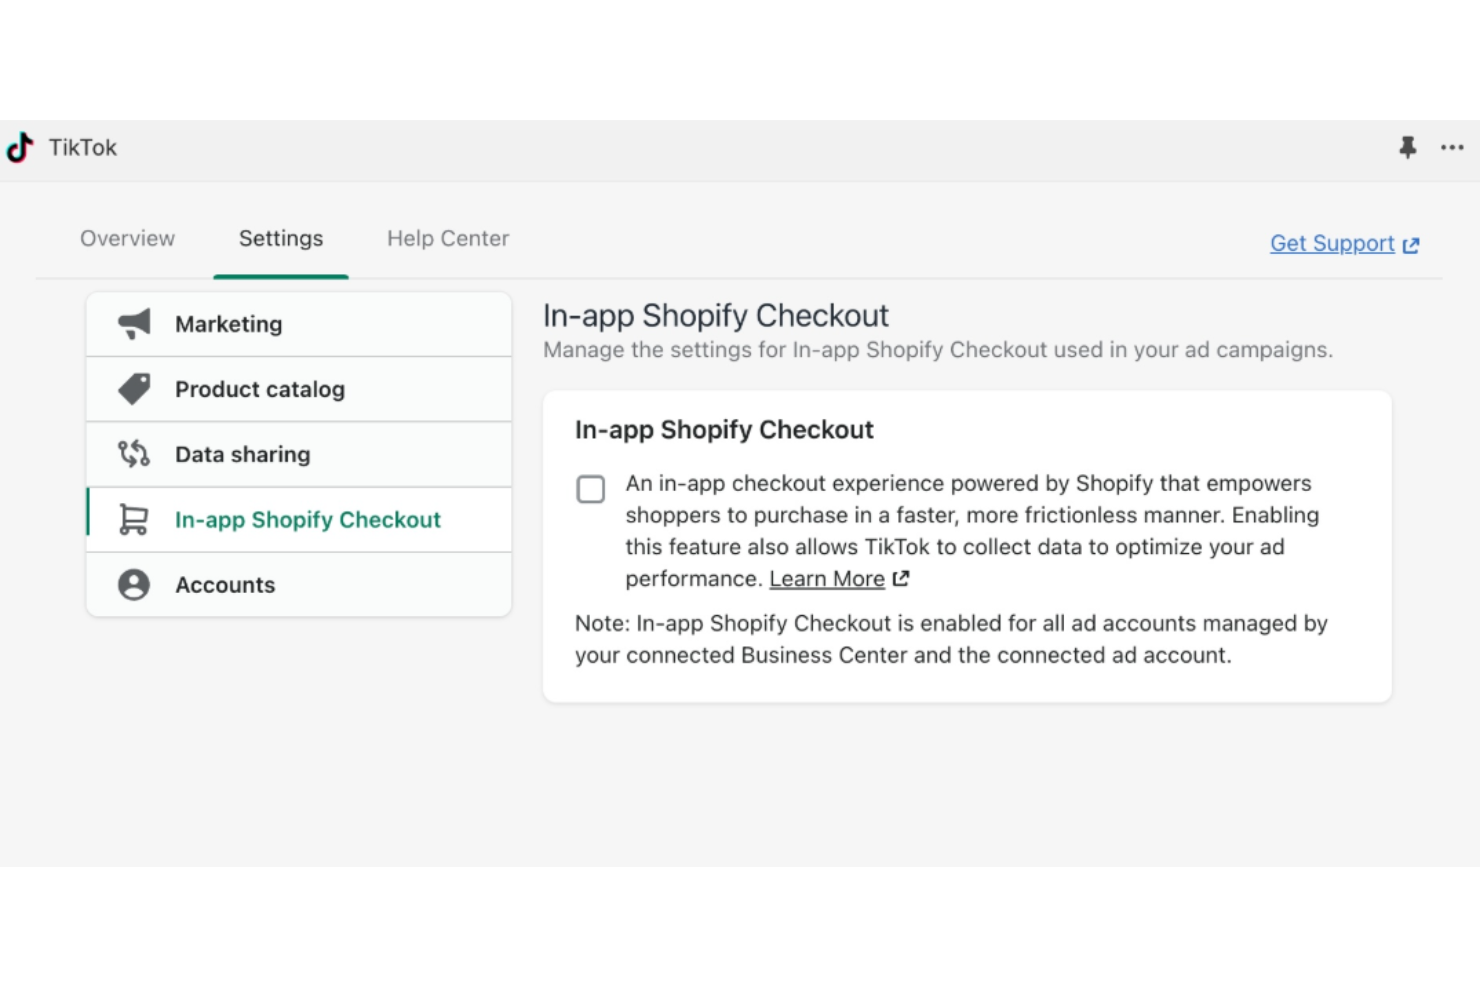Screen dimensions: 1480x987
Task: Go to Marketing settings section
Action: [229, 324]
